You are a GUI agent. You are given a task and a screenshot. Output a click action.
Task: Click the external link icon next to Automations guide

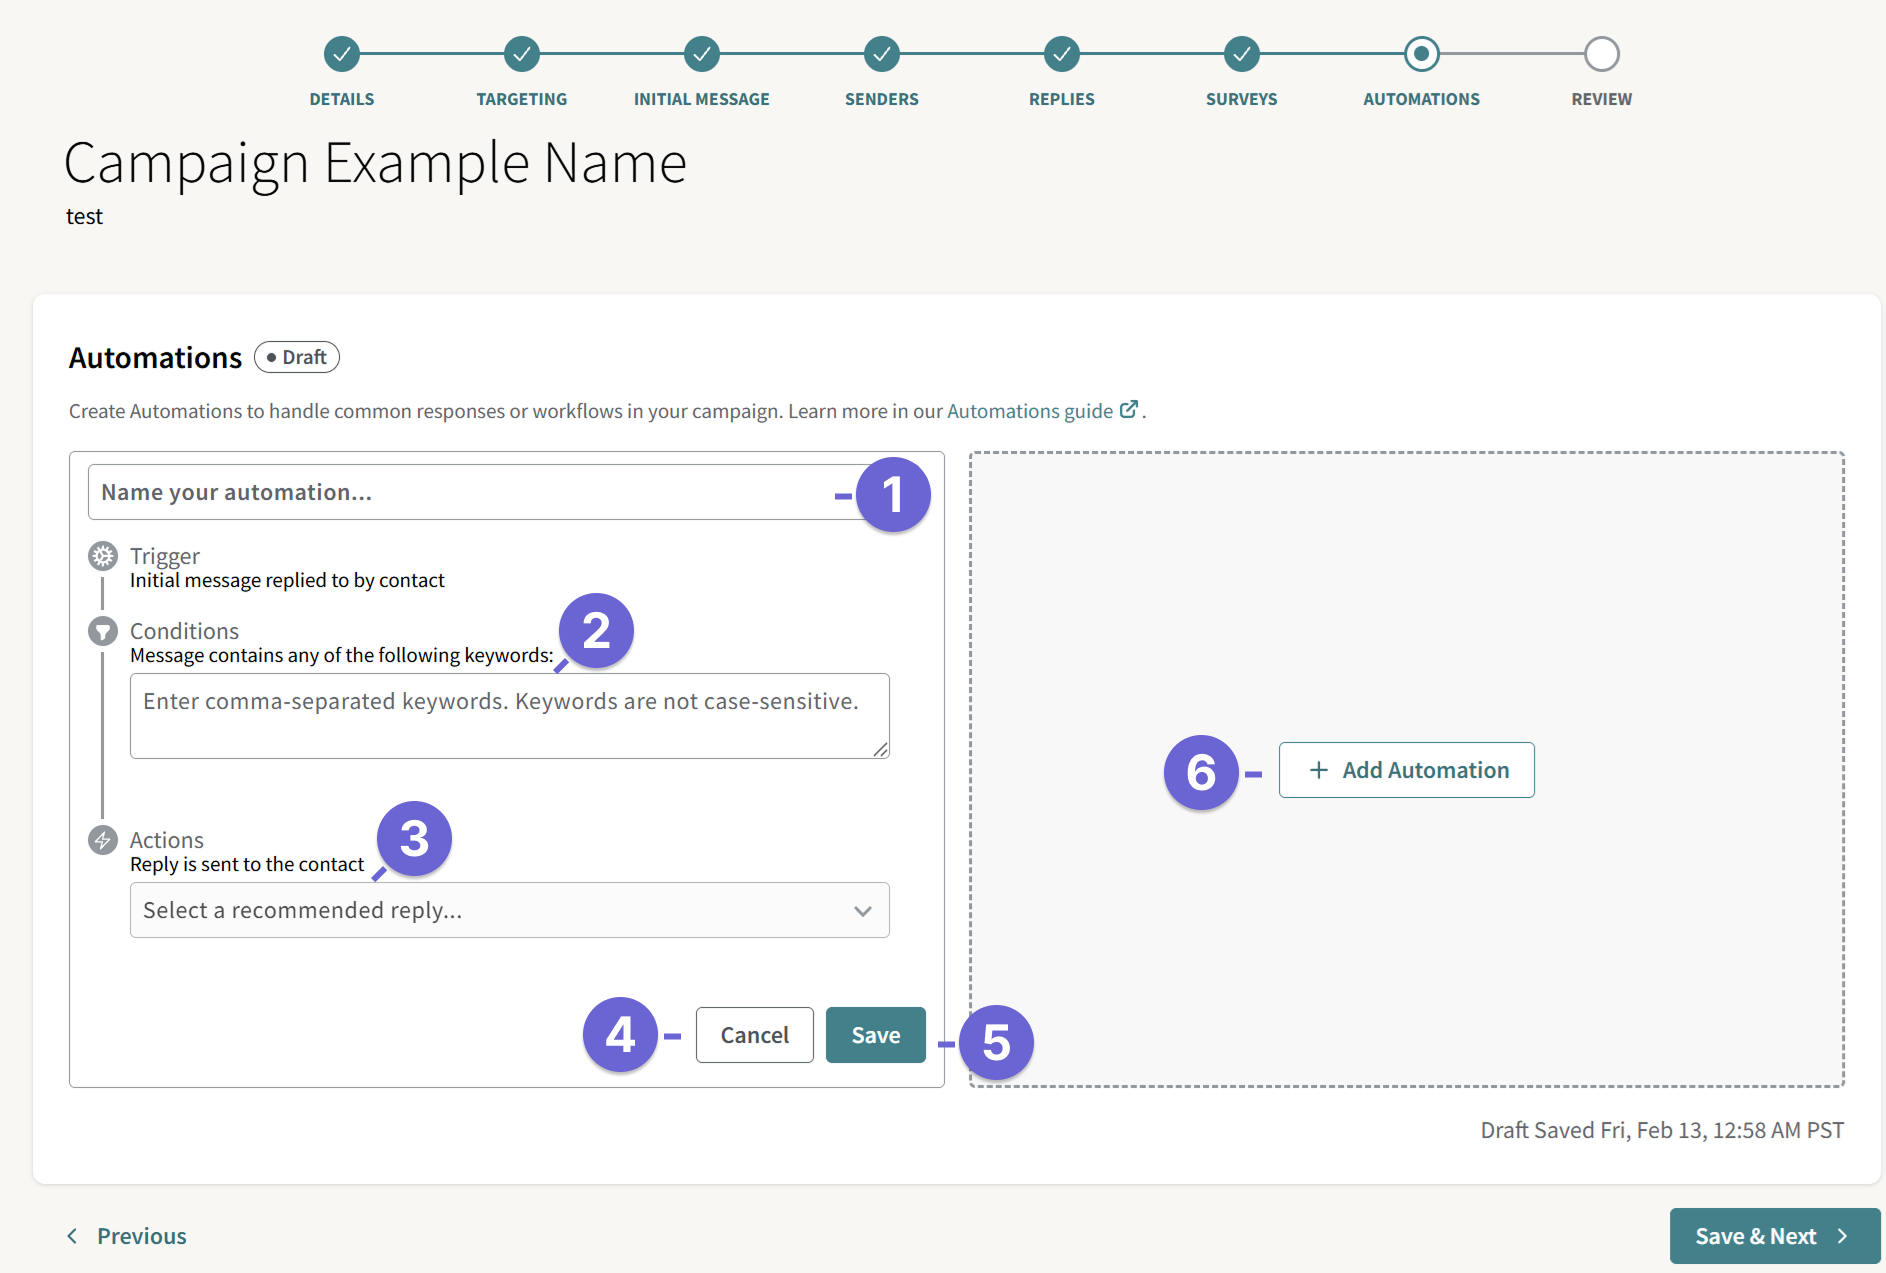point(1128,409)
